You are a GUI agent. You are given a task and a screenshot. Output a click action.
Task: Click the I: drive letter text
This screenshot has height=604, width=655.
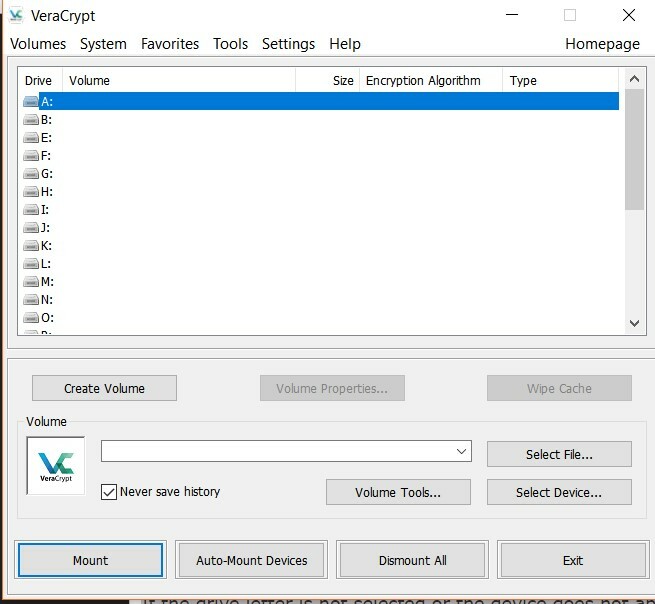tap(45, 210)
